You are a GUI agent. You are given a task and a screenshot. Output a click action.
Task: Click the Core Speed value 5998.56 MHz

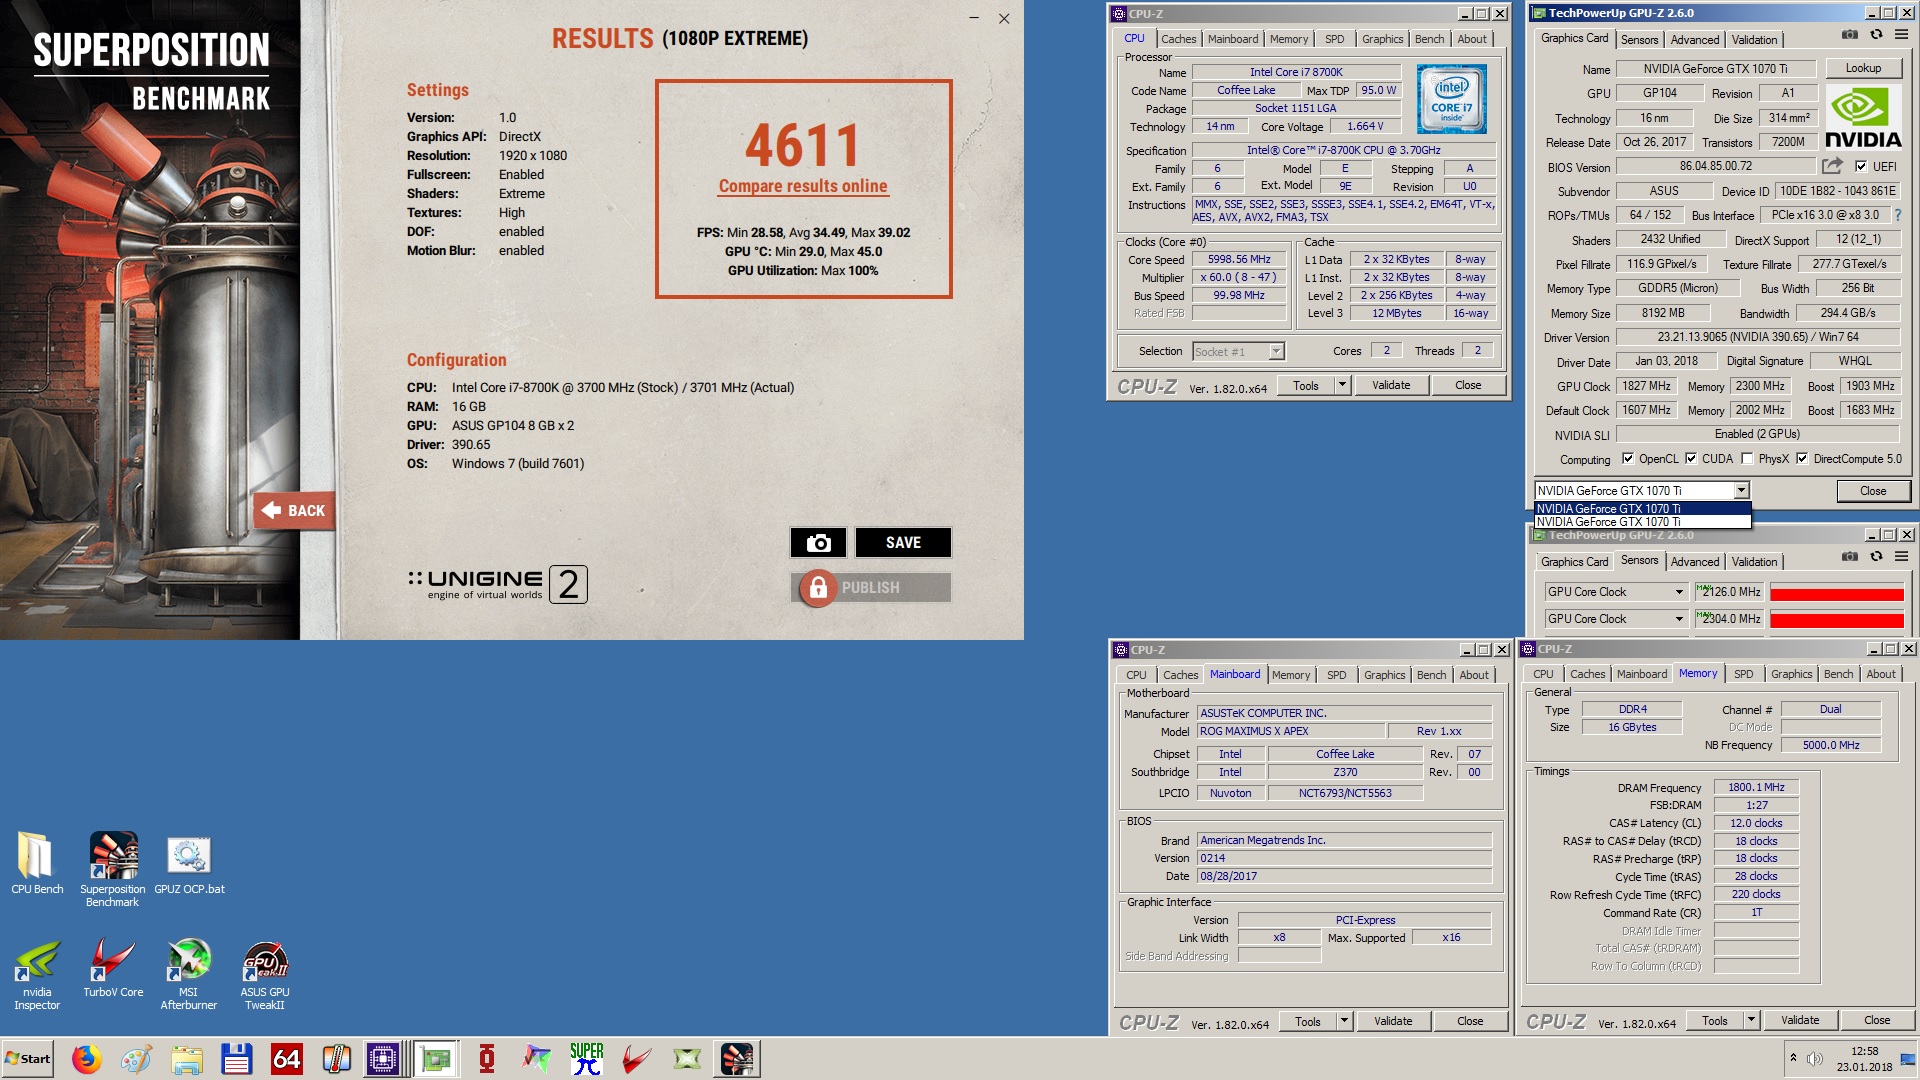[x=1239, y=259]
